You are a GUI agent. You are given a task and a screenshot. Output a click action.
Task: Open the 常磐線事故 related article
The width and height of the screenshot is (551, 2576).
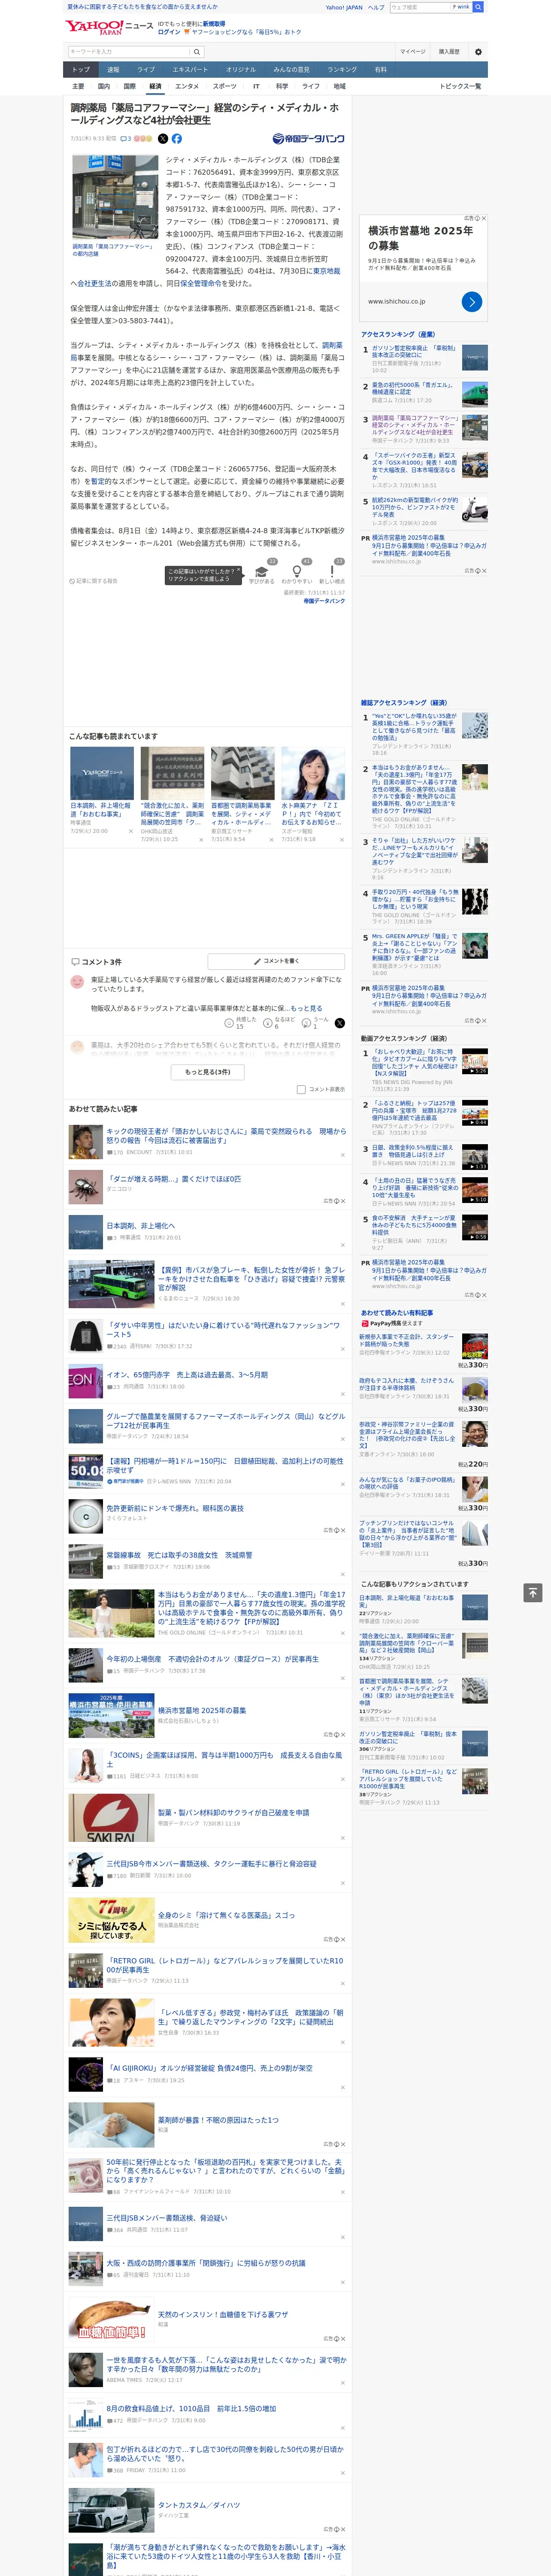[179, 1555]
